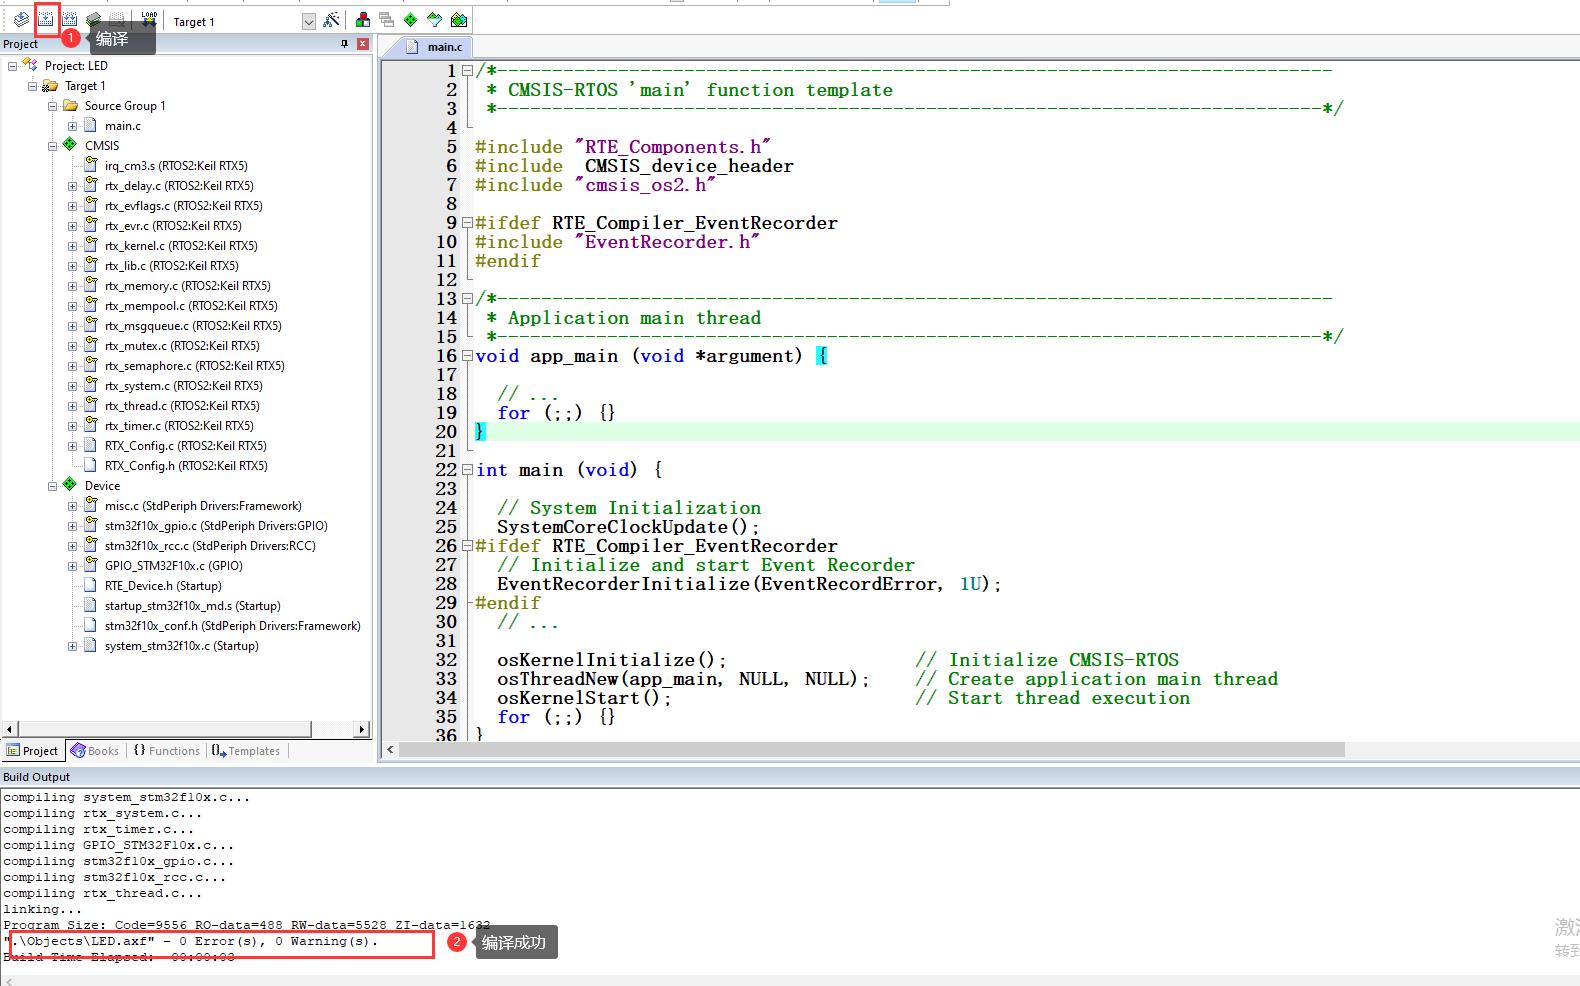Switch to the Project panel tab
The width and height of the screenshot is (1580, 986).
point(33,751)
